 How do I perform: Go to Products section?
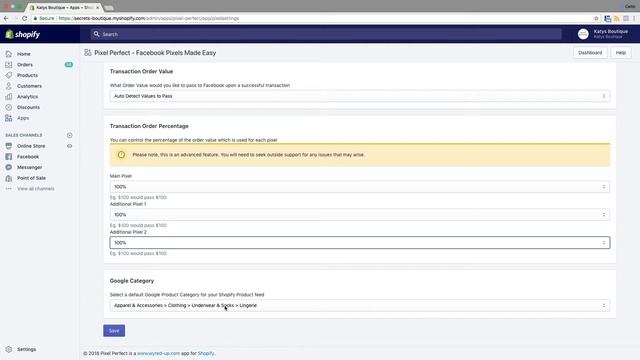pos(27,75)
